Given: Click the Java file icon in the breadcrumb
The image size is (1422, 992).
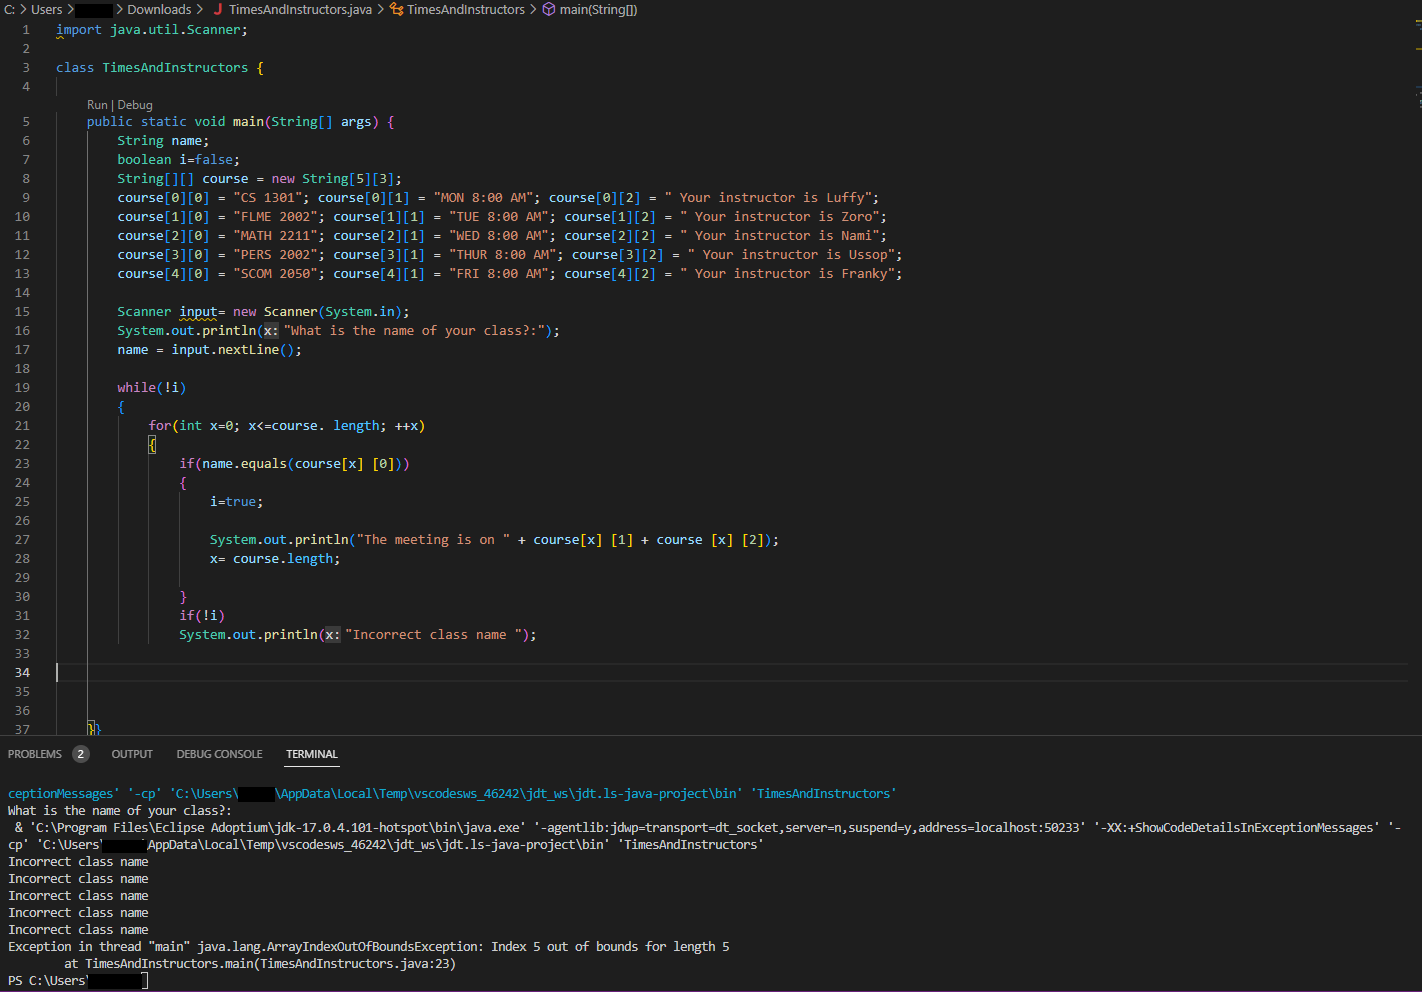Looking at the screenshot, I should tap(218, 9).
